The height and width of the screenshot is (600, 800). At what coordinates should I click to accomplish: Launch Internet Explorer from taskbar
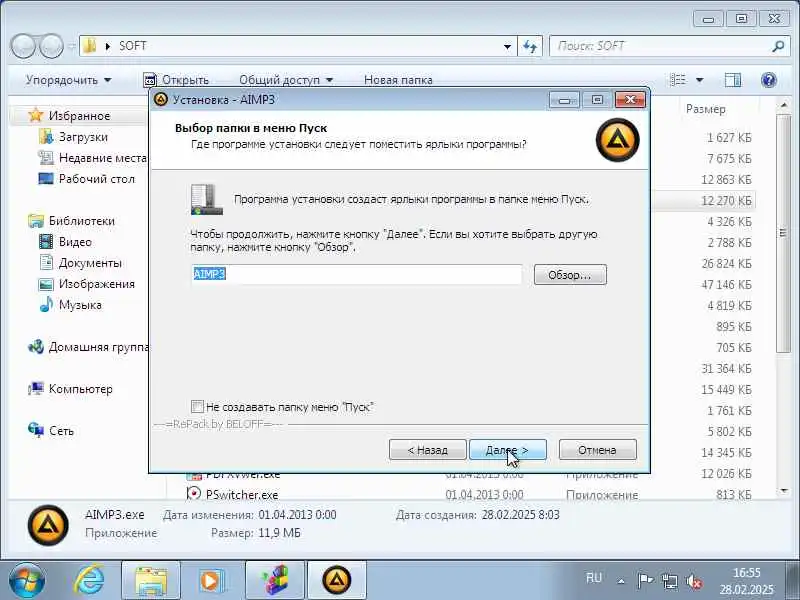pos(90,580)
